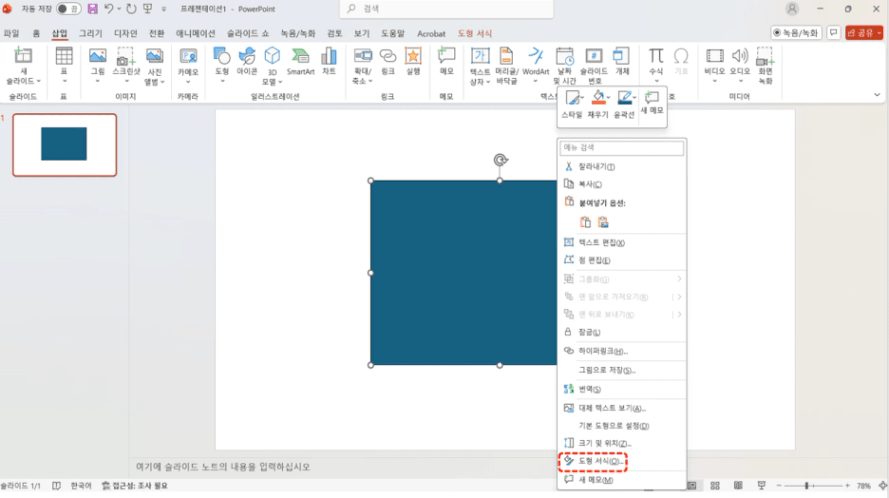The image size is (889, 498).
Task: Insert a picture (그림)
Action: pyautogui.click(x=98, y=65)
